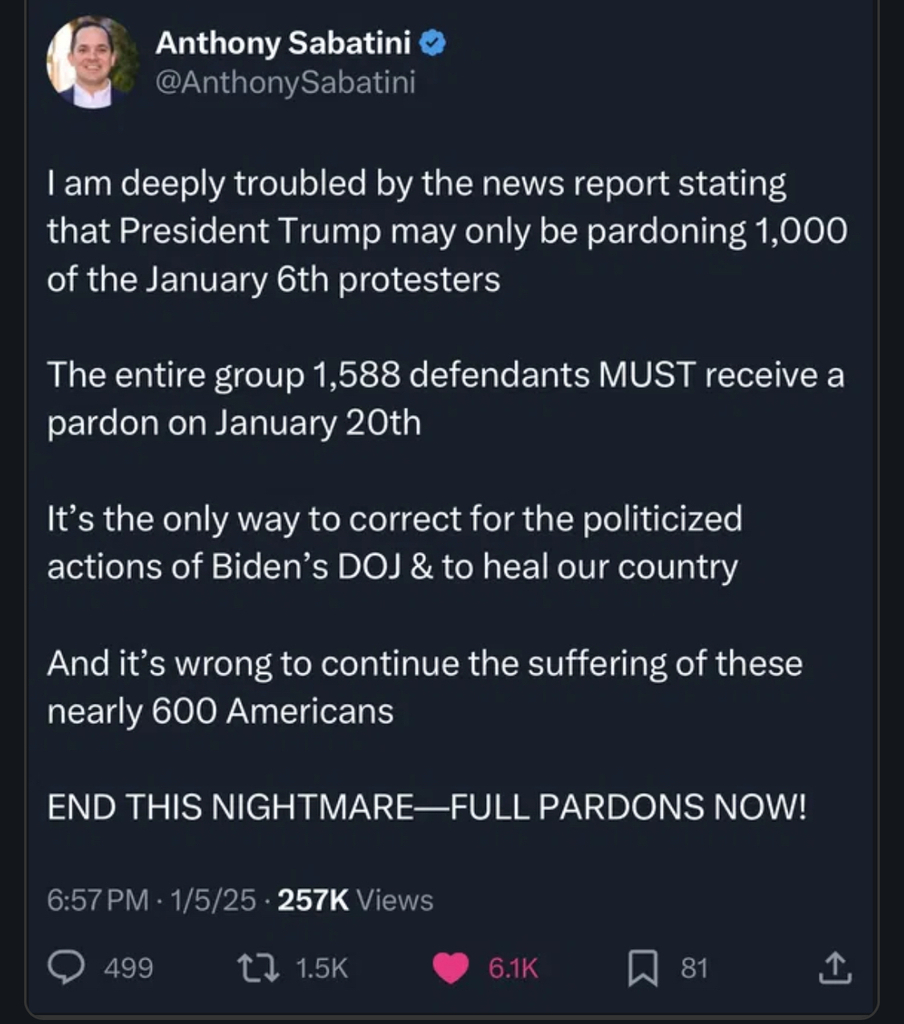Click the "END THIS NIGHTMARE" line
This screenshot has width=904, height=1024.
[426, 808]
